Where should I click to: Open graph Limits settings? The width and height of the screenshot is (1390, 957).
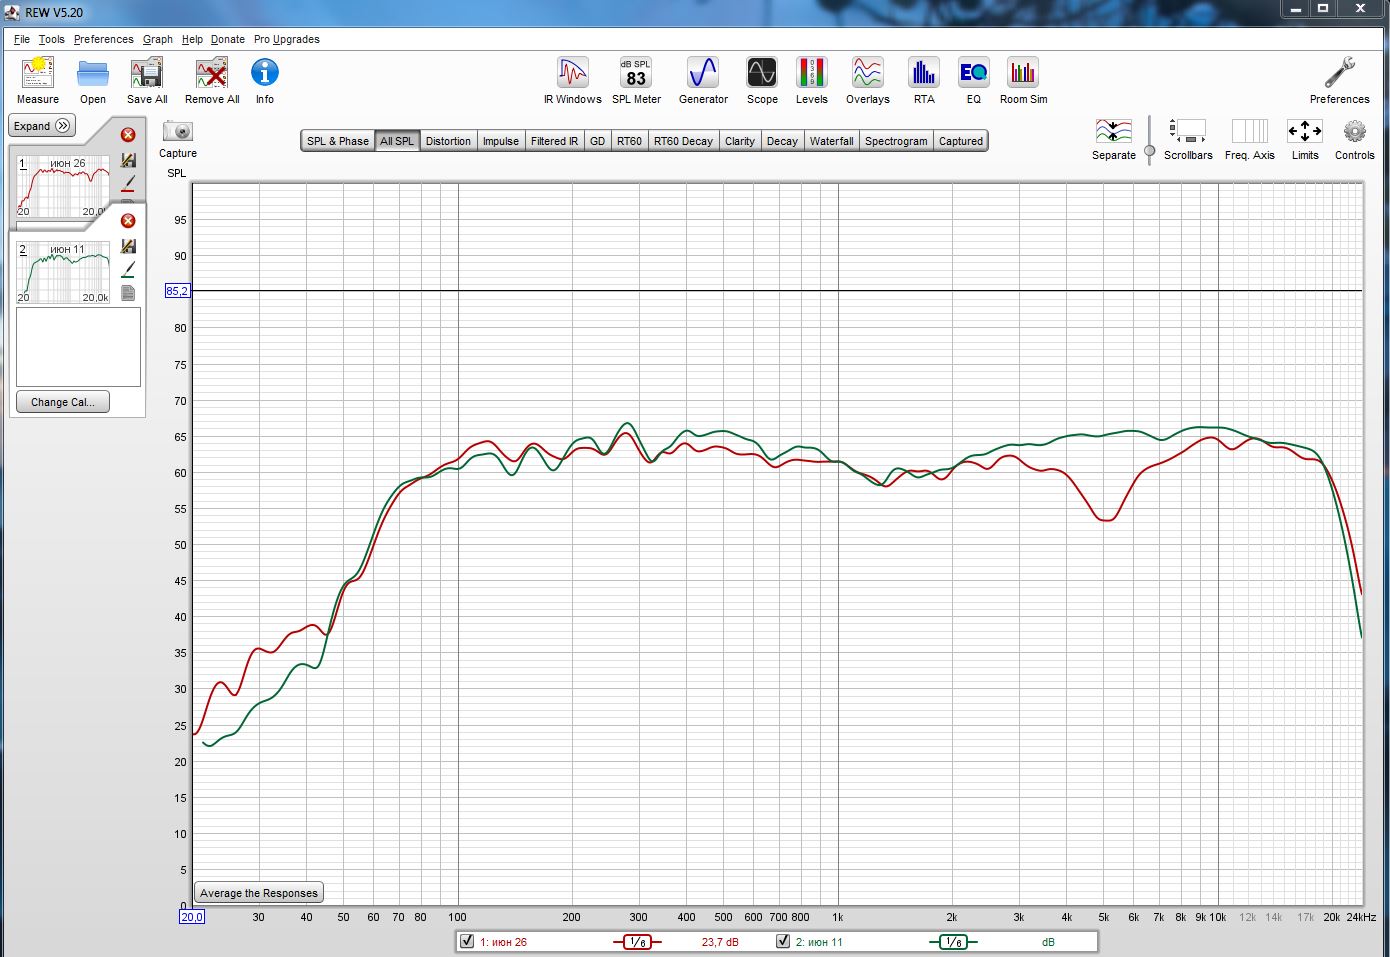(1305, 131)
